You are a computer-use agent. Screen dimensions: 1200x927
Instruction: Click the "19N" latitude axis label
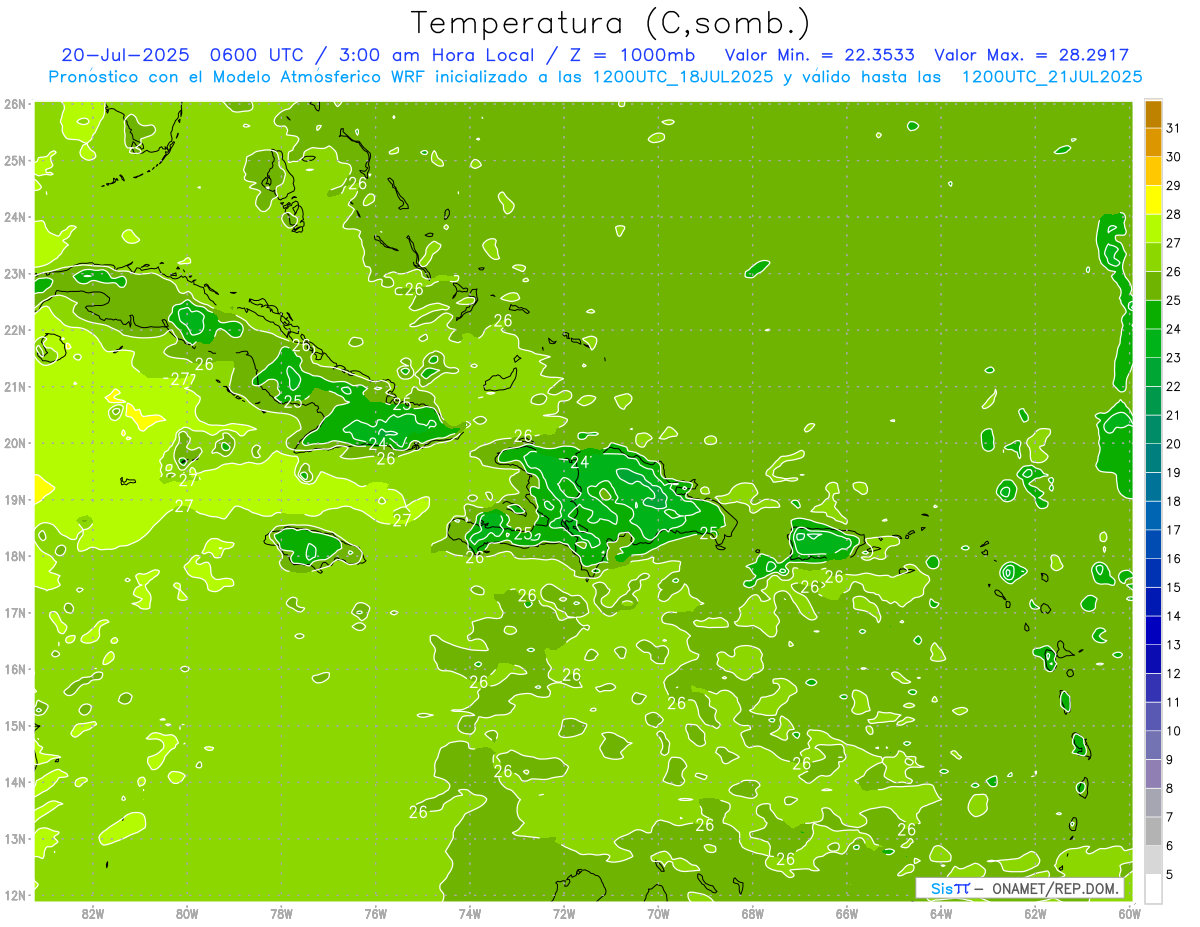[15, 500]
